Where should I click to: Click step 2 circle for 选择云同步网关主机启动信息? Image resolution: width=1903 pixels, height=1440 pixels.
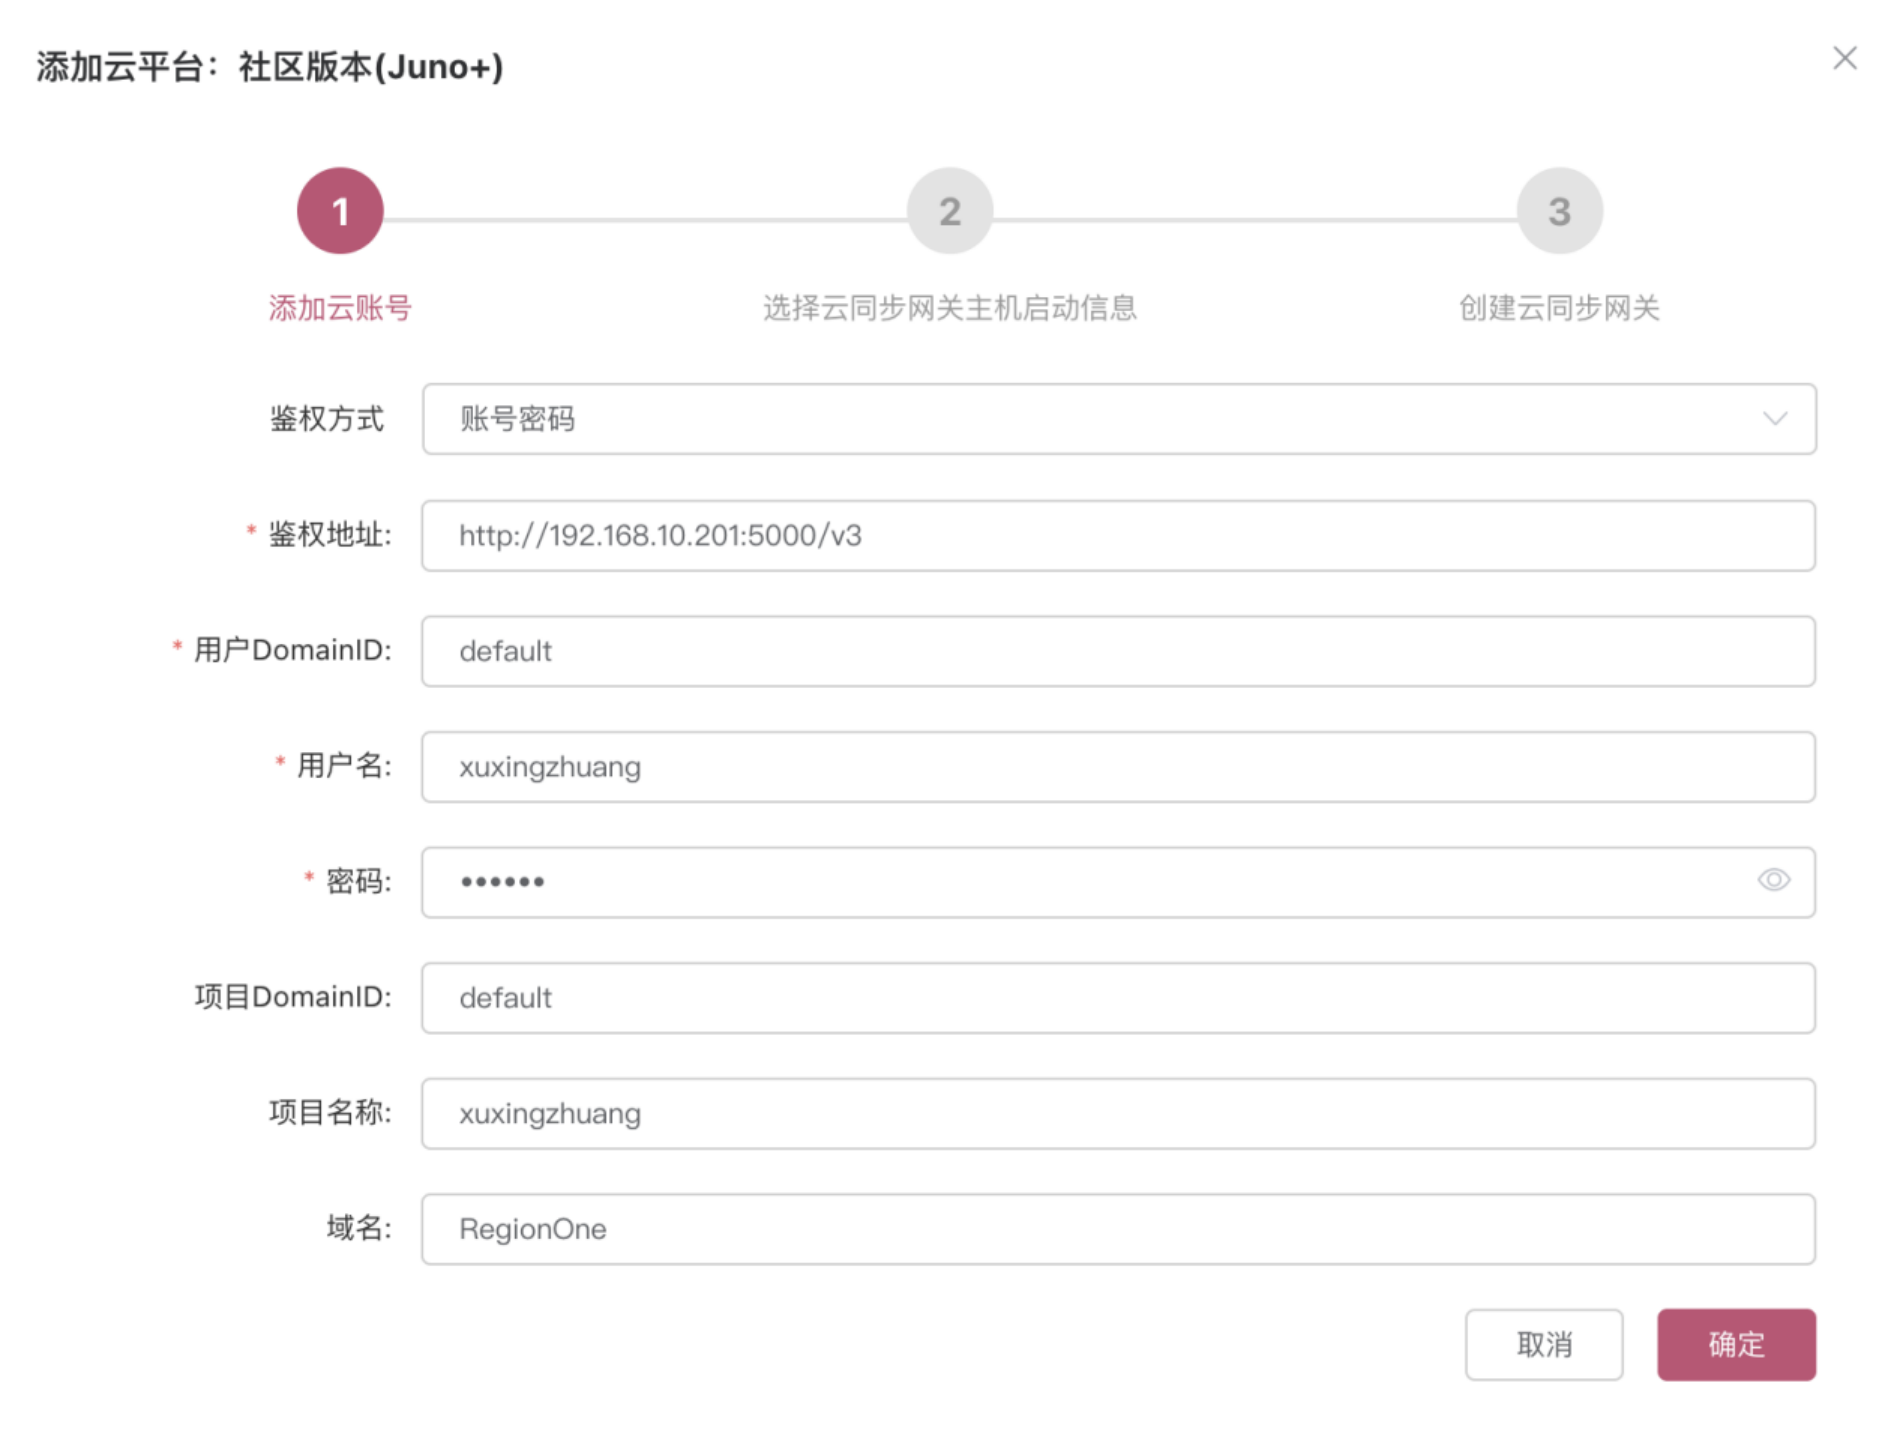pyautogui.click(x=948, y=210)
